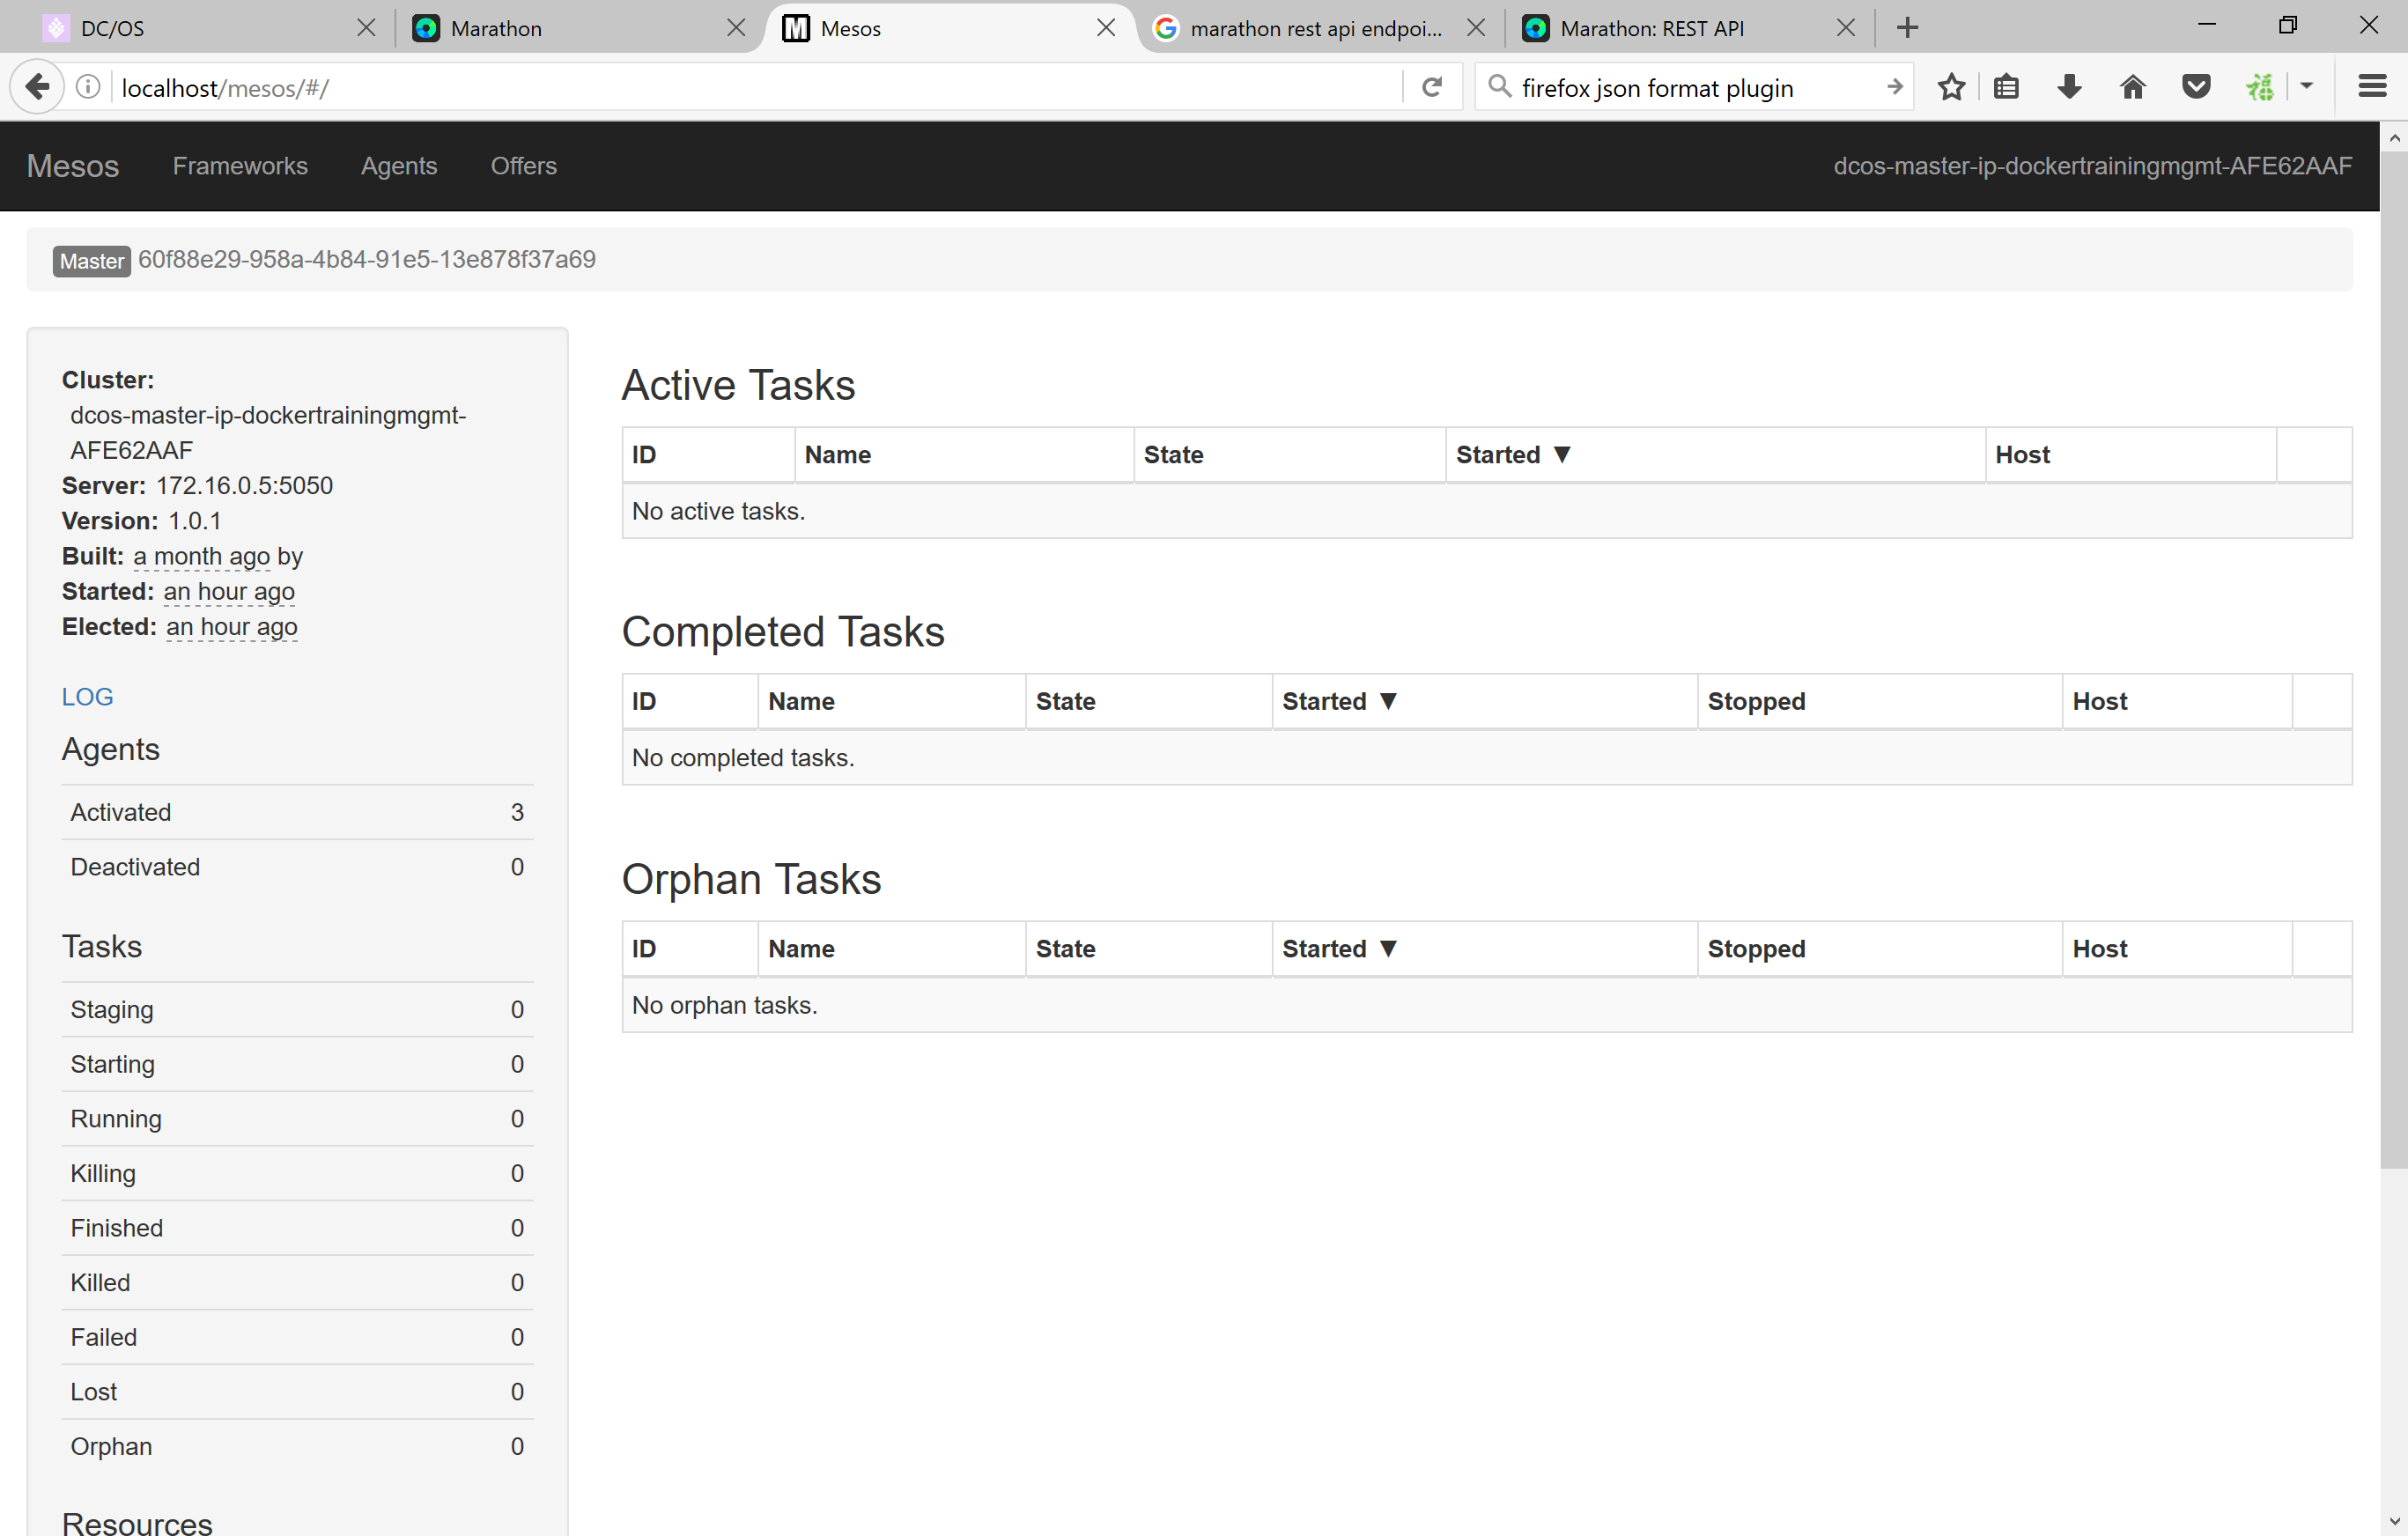
Task: Close the Mesos tab
Action: (1106, 28)
